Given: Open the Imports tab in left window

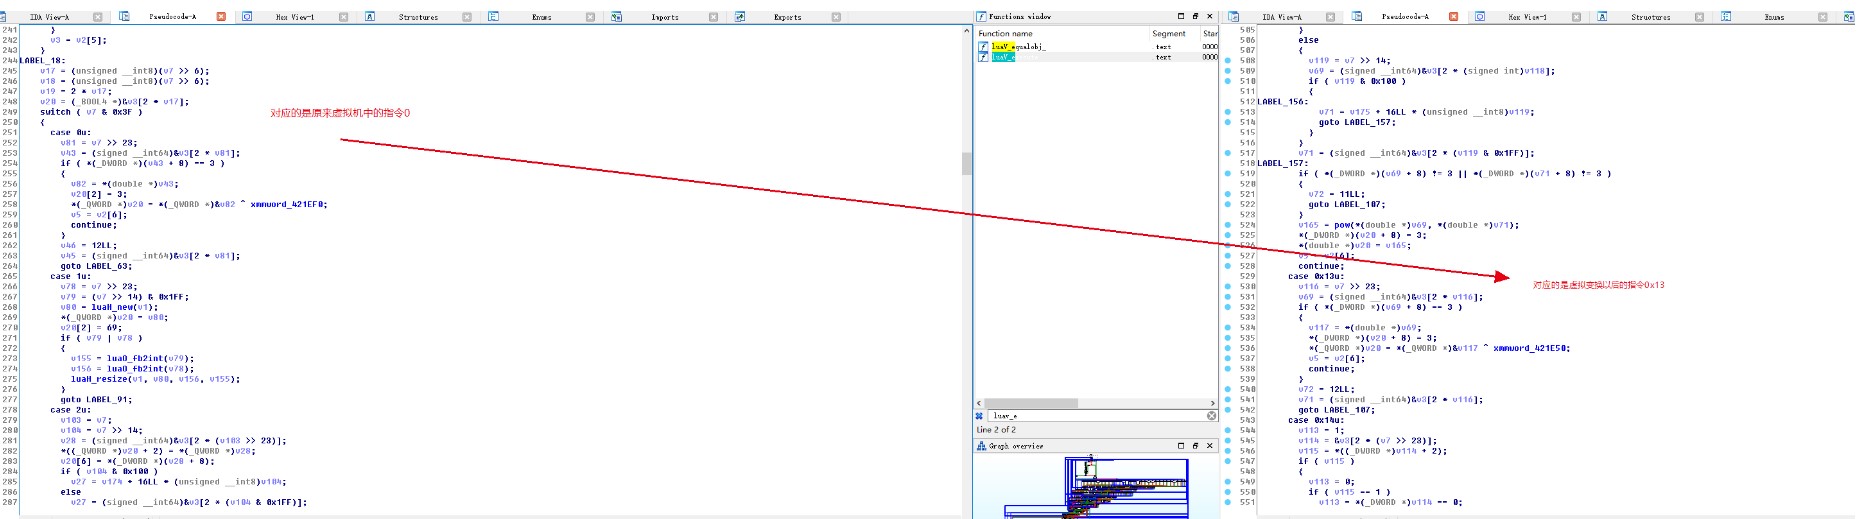Looking at the screenshot, I should (664, 17).
